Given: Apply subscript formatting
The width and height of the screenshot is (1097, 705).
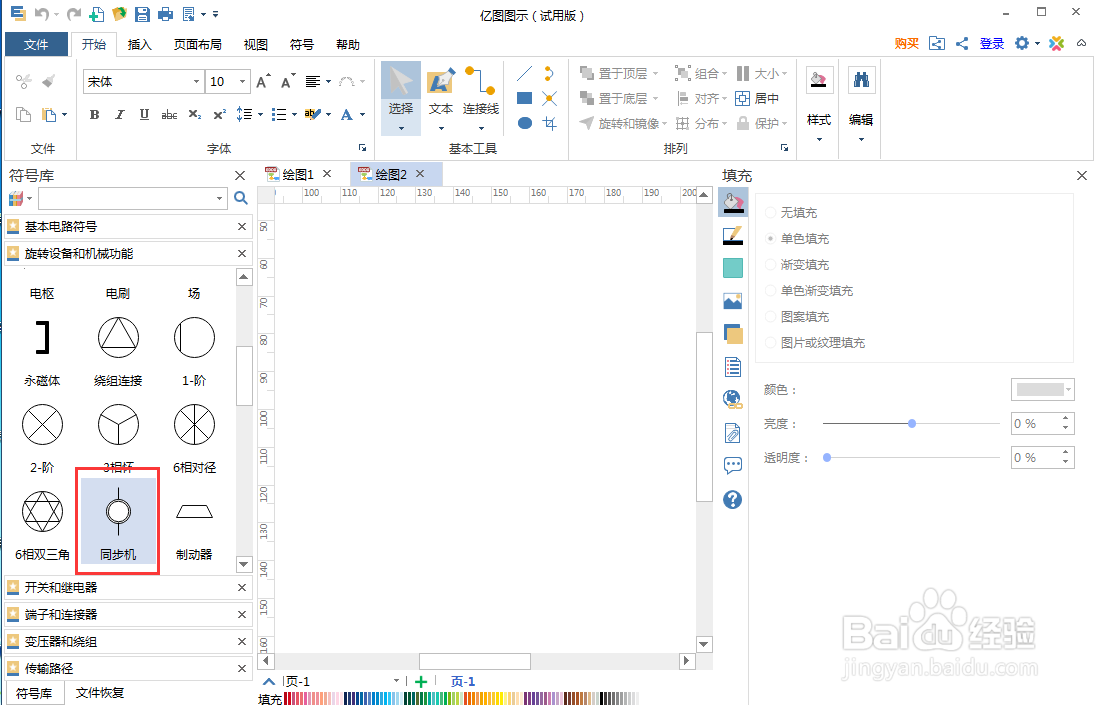Looking at the screenshot, I should coord(195,115).
